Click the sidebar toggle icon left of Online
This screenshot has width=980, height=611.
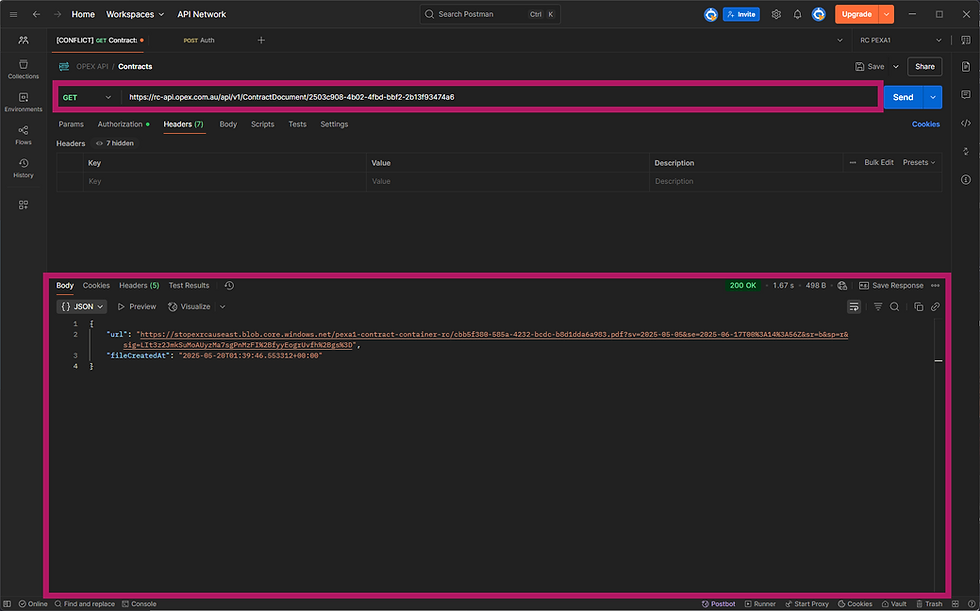[8, 604]
